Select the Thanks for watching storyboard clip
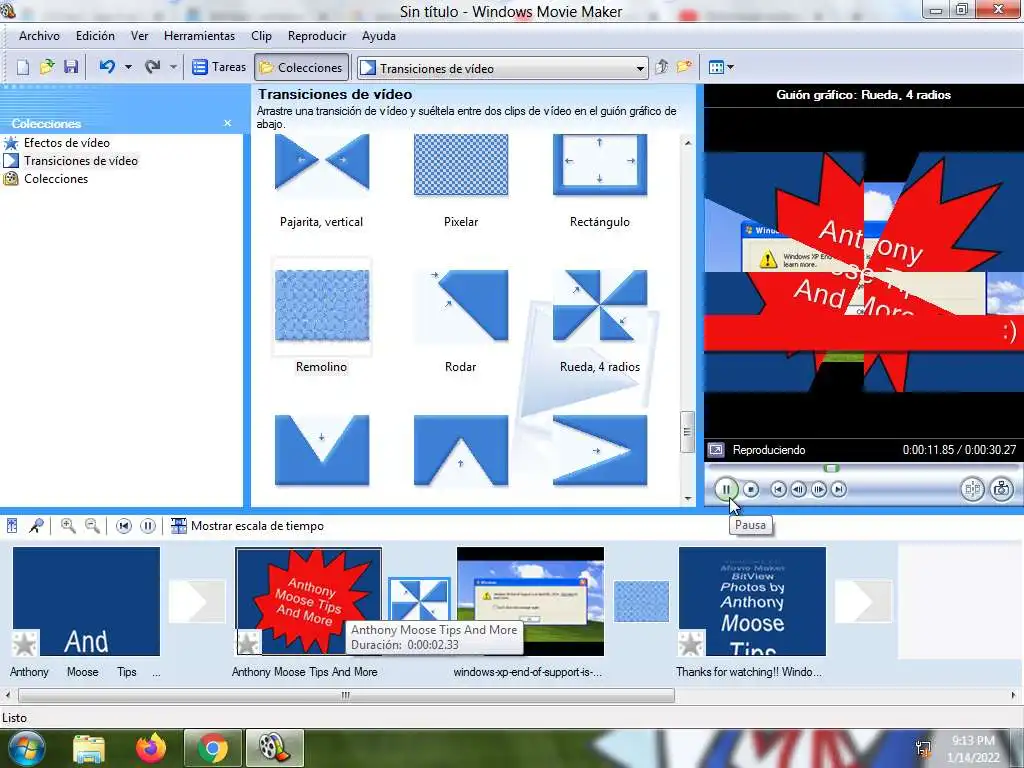Image resolution: width=1024 pixels, height=768 pixels. (x=752, y=601)
